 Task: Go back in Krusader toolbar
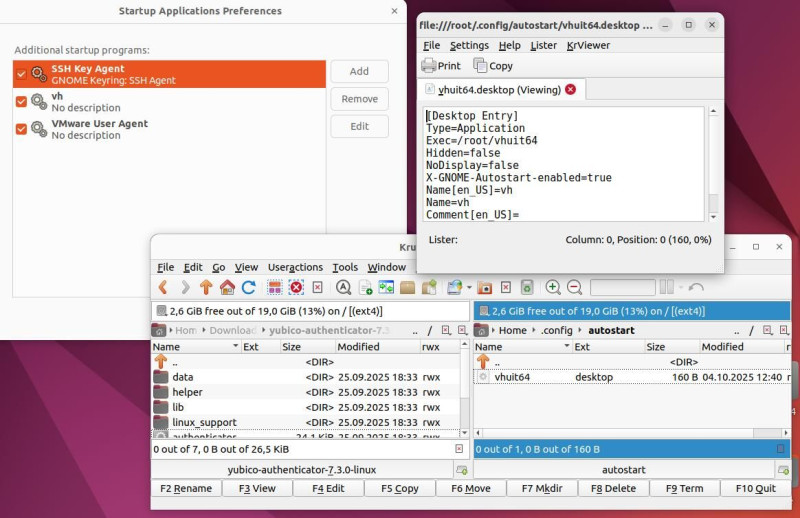[163, 288]
